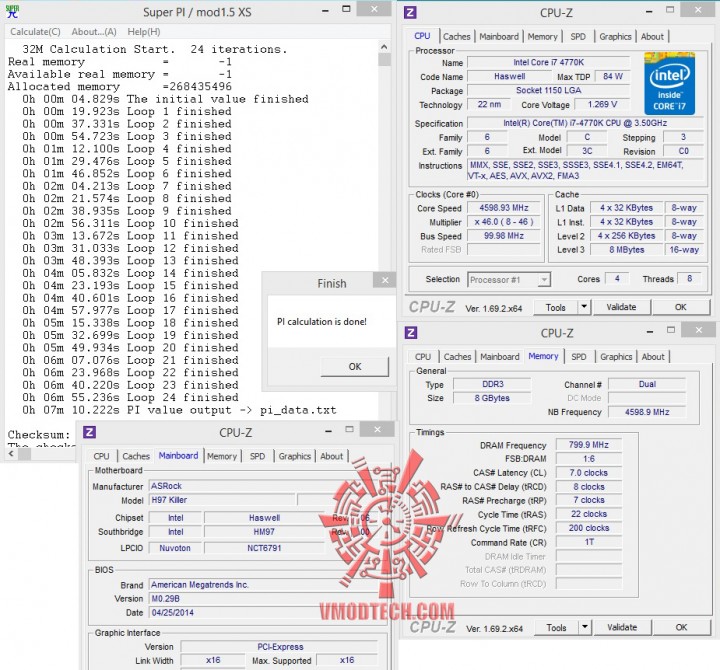Close the Finish dialog
The image size is (720, 670).
(385, 280)
